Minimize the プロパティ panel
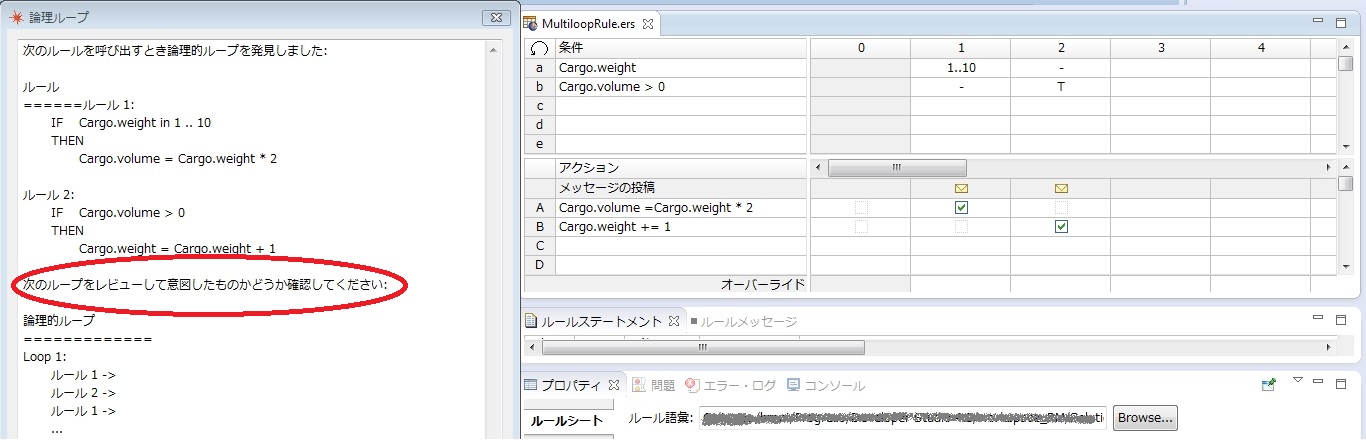Viewport: 1366px width, 440px height. pos(1318,383)
